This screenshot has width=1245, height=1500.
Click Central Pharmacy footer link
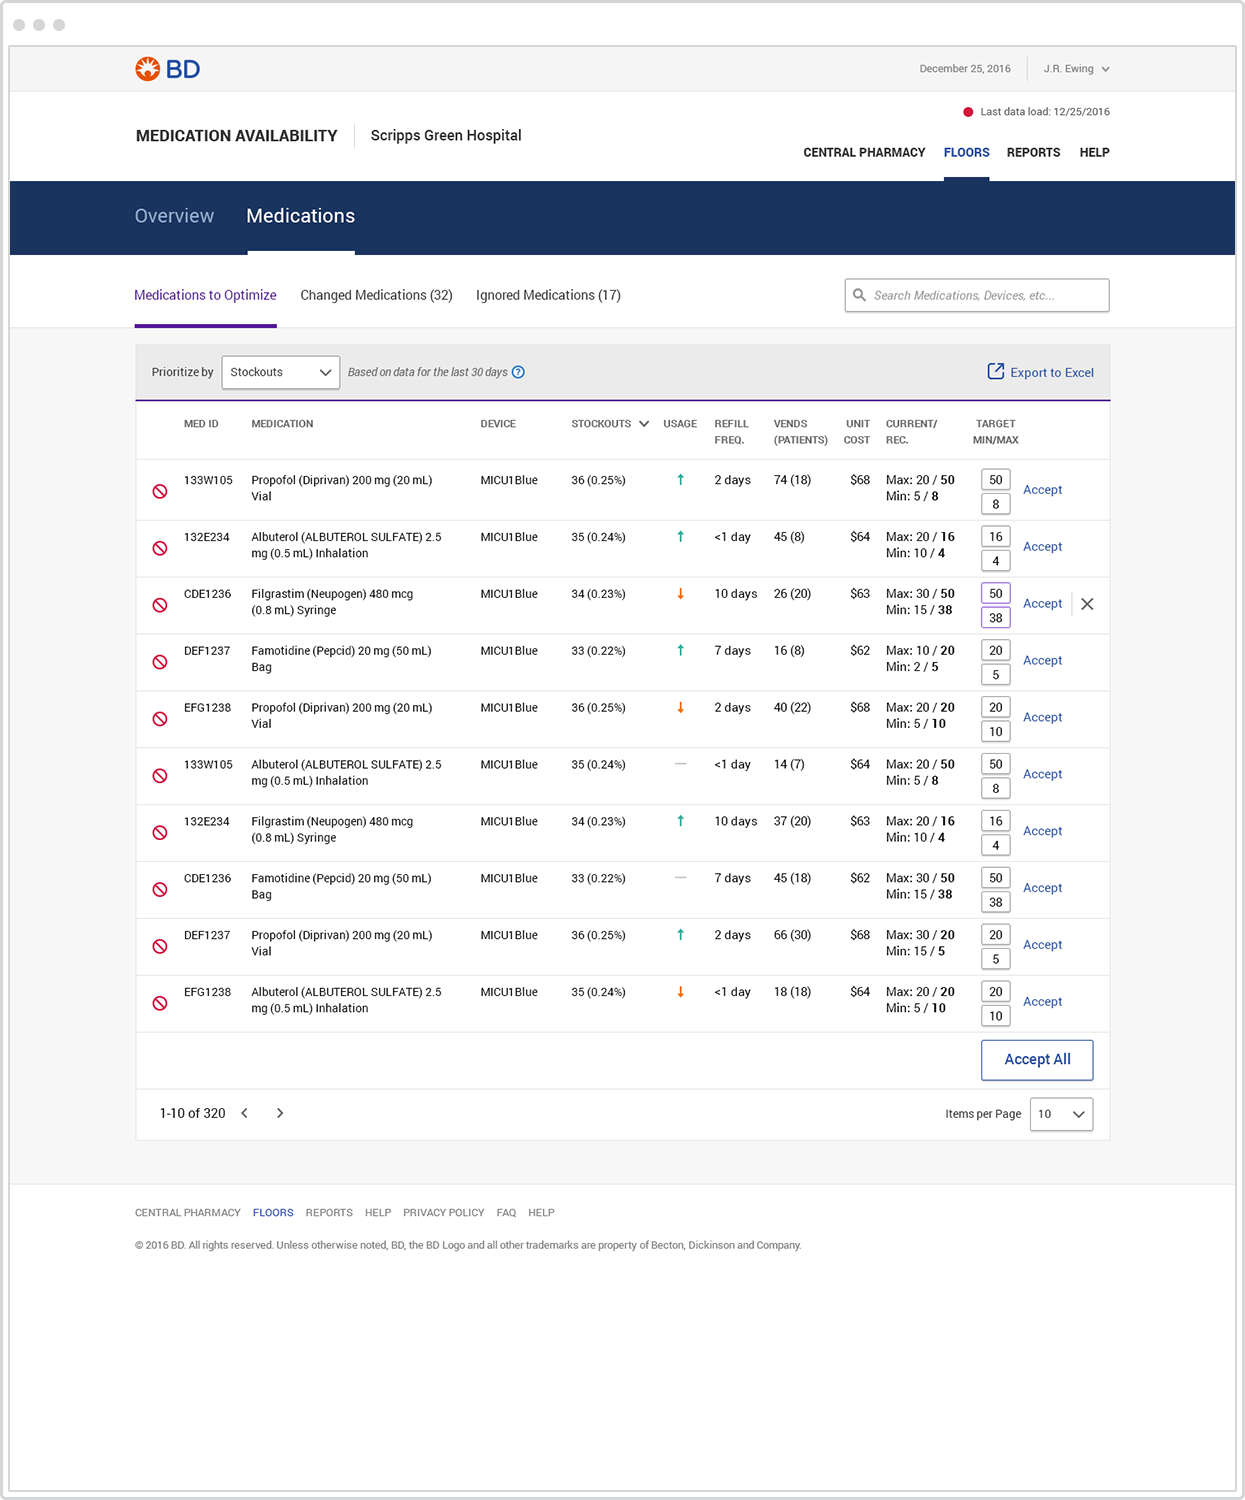pos(188,1213)
